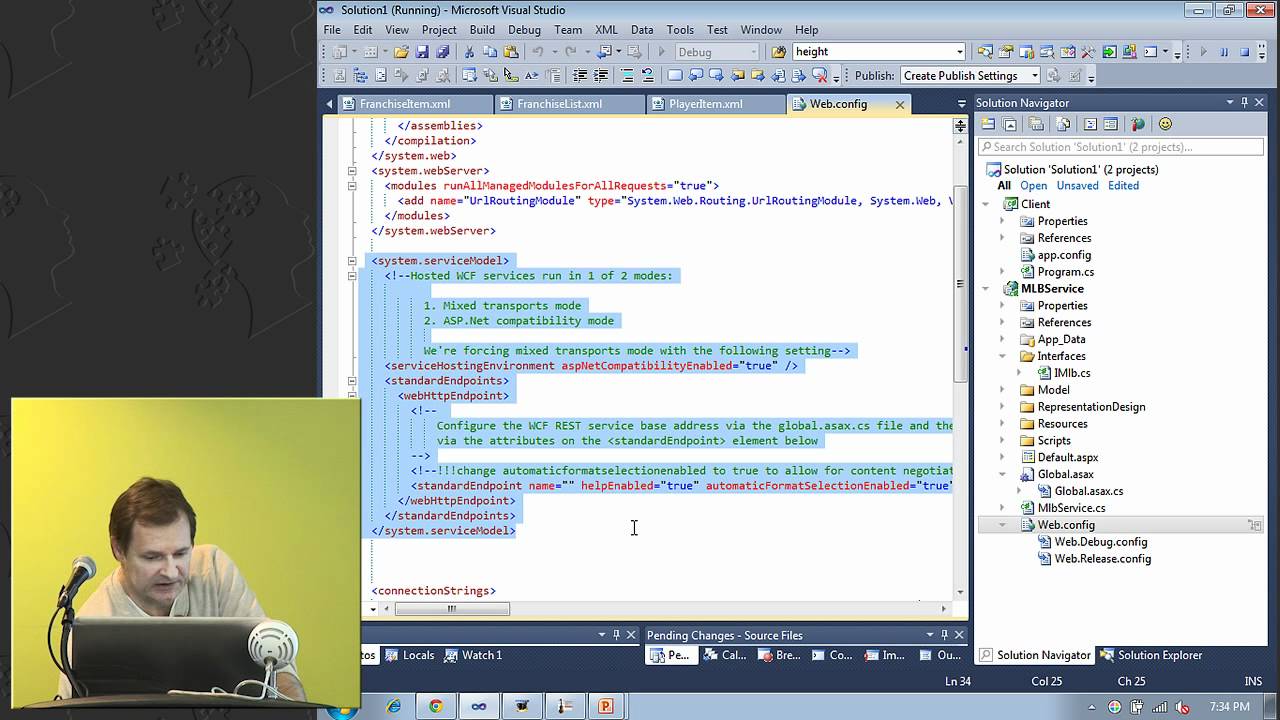
Task: Open the Create Publish Settings dropdown
Action: tap(1034, 75)
